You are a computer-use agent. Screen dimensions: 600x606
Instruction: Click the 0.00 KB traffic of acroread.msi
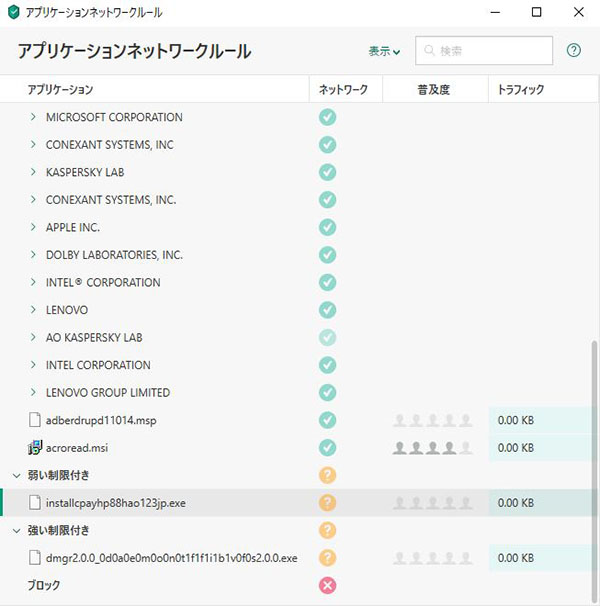pos(516,448)
